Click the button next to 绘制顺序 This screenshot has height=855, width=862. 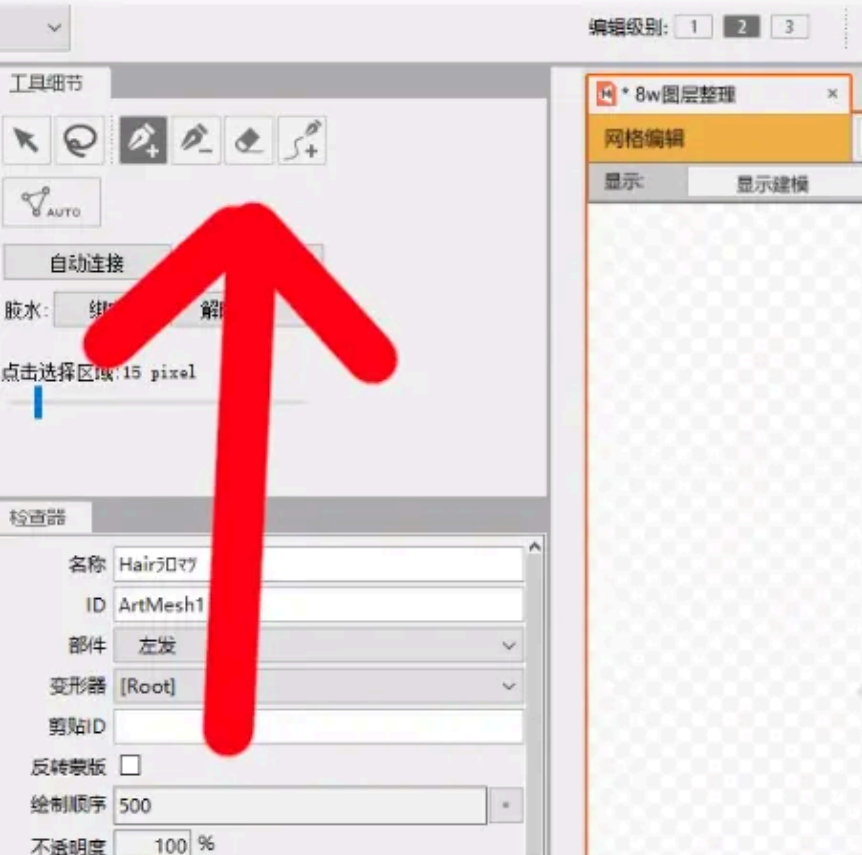tap(505, 806)
